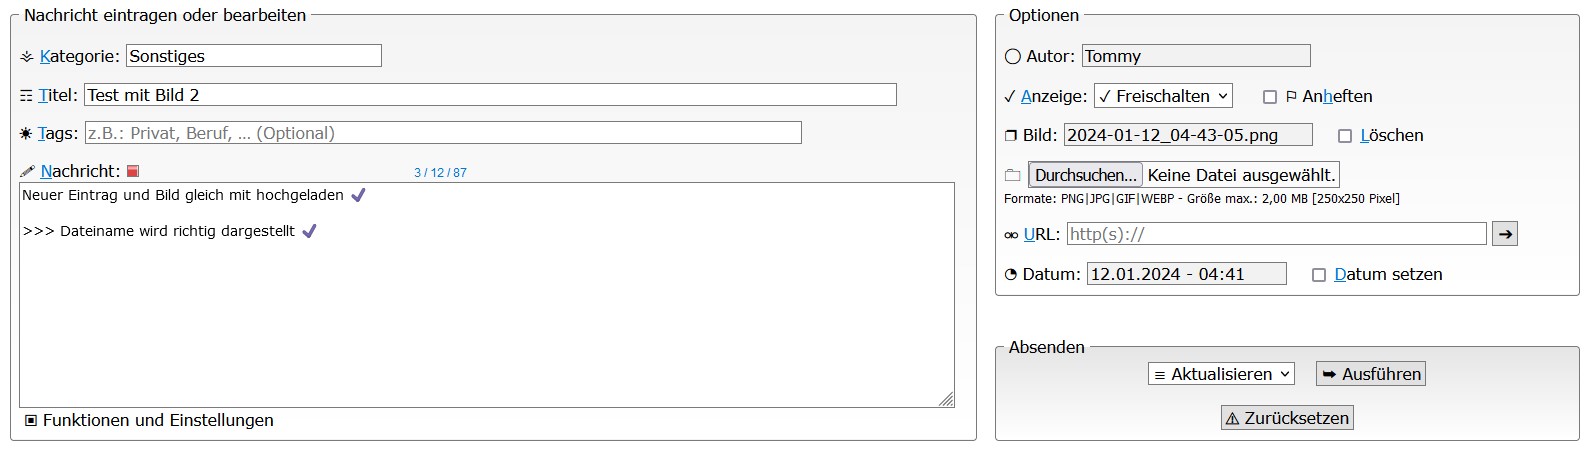Click the Tags sun icon
This screenshot has height=461, width=1590.
click(x=26, y=134)
